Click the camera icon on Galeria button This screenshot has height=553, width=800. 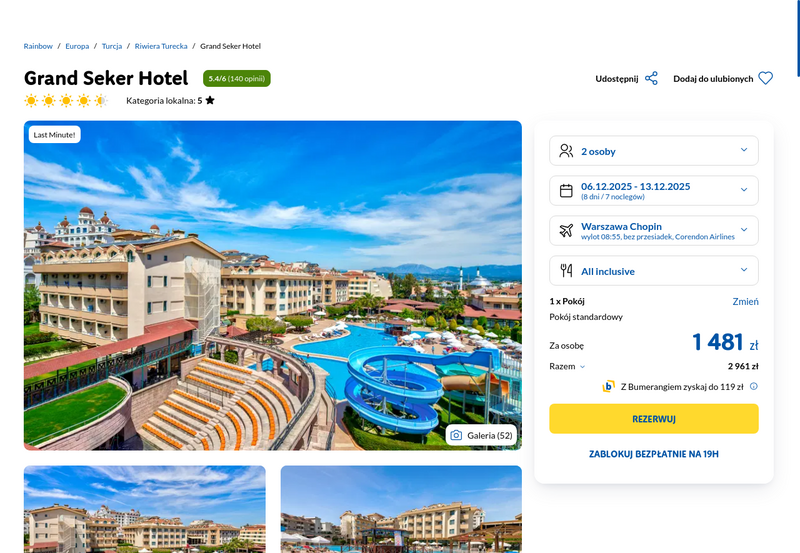click(456, 435)
